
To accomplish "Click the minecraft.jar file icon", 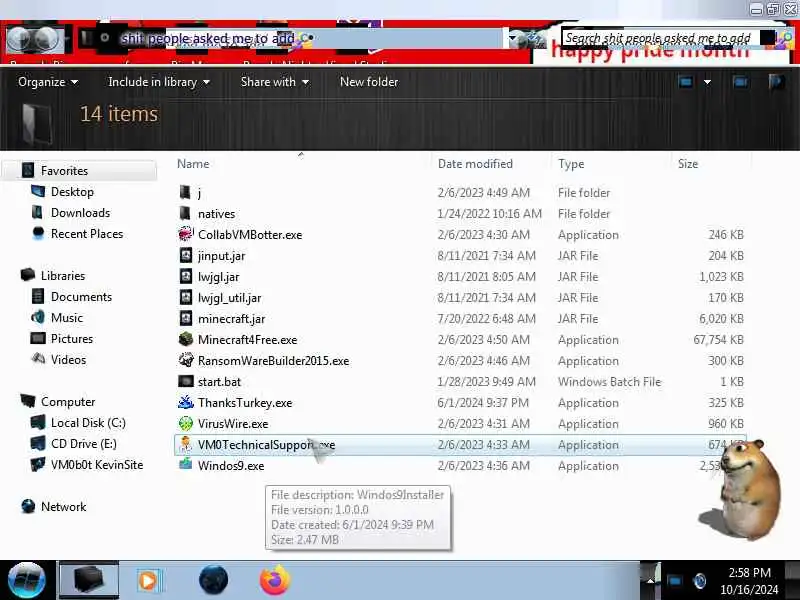I will point(186,318).
